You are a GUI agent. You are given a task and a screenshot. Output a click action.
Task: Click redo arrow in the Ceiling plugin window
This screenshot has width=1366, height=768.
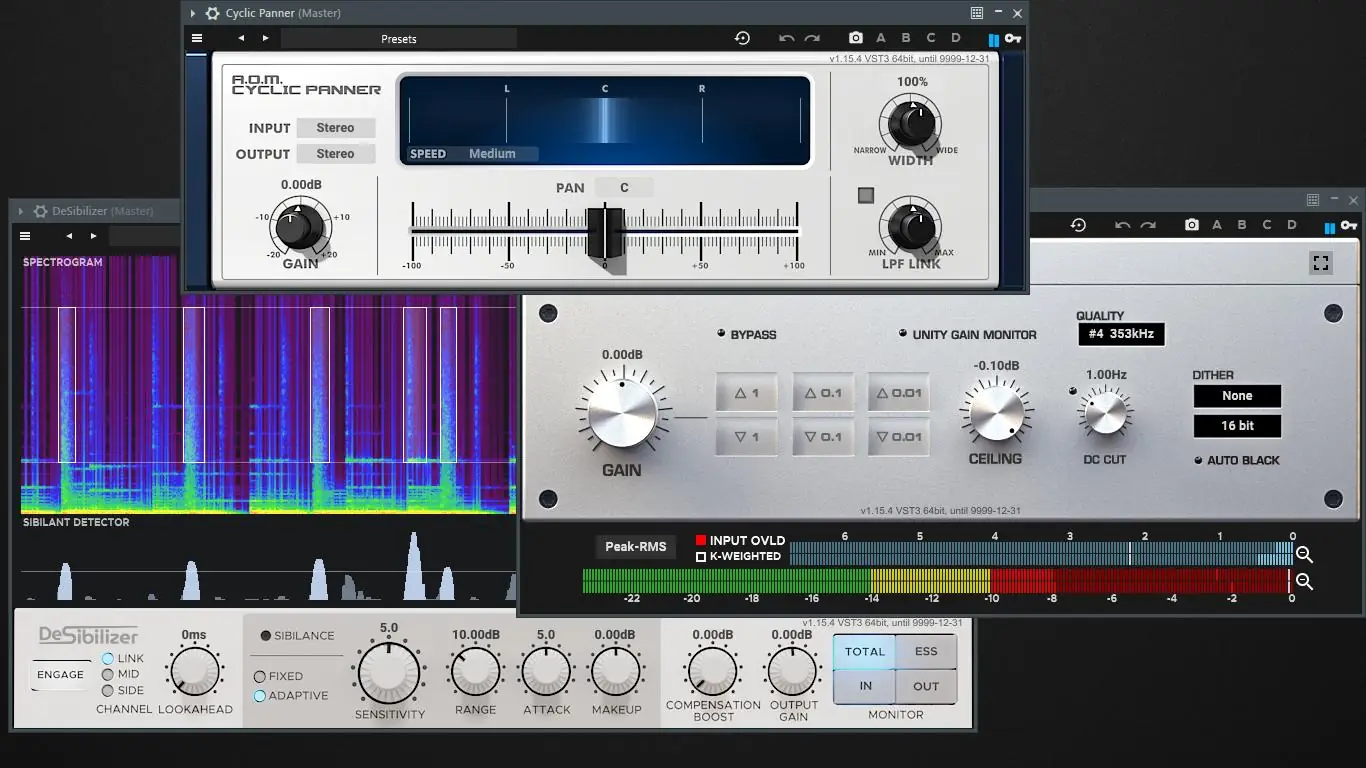1148,225
